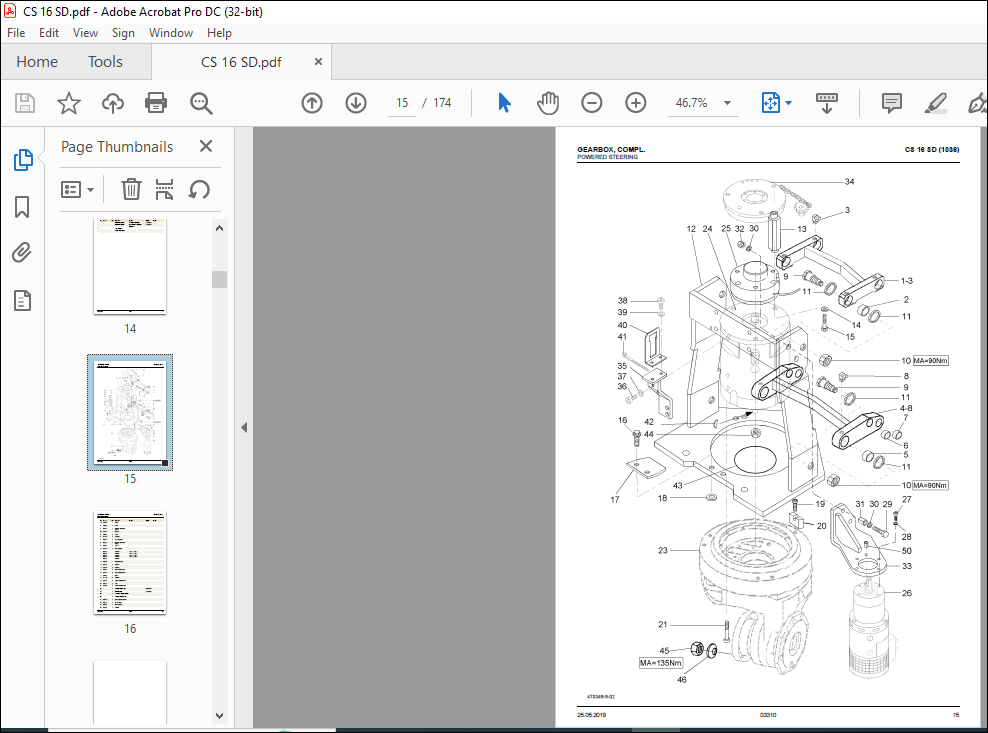The image size is (988, 733).
Task: Open the Window menu
Action: tap(171, 33)
